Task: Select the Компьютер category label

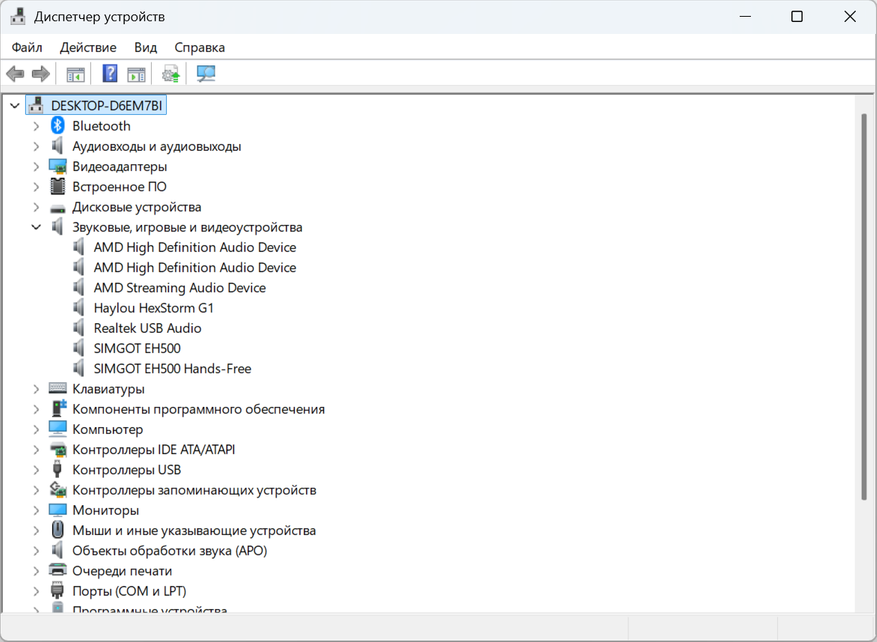Action: (107, 429)
